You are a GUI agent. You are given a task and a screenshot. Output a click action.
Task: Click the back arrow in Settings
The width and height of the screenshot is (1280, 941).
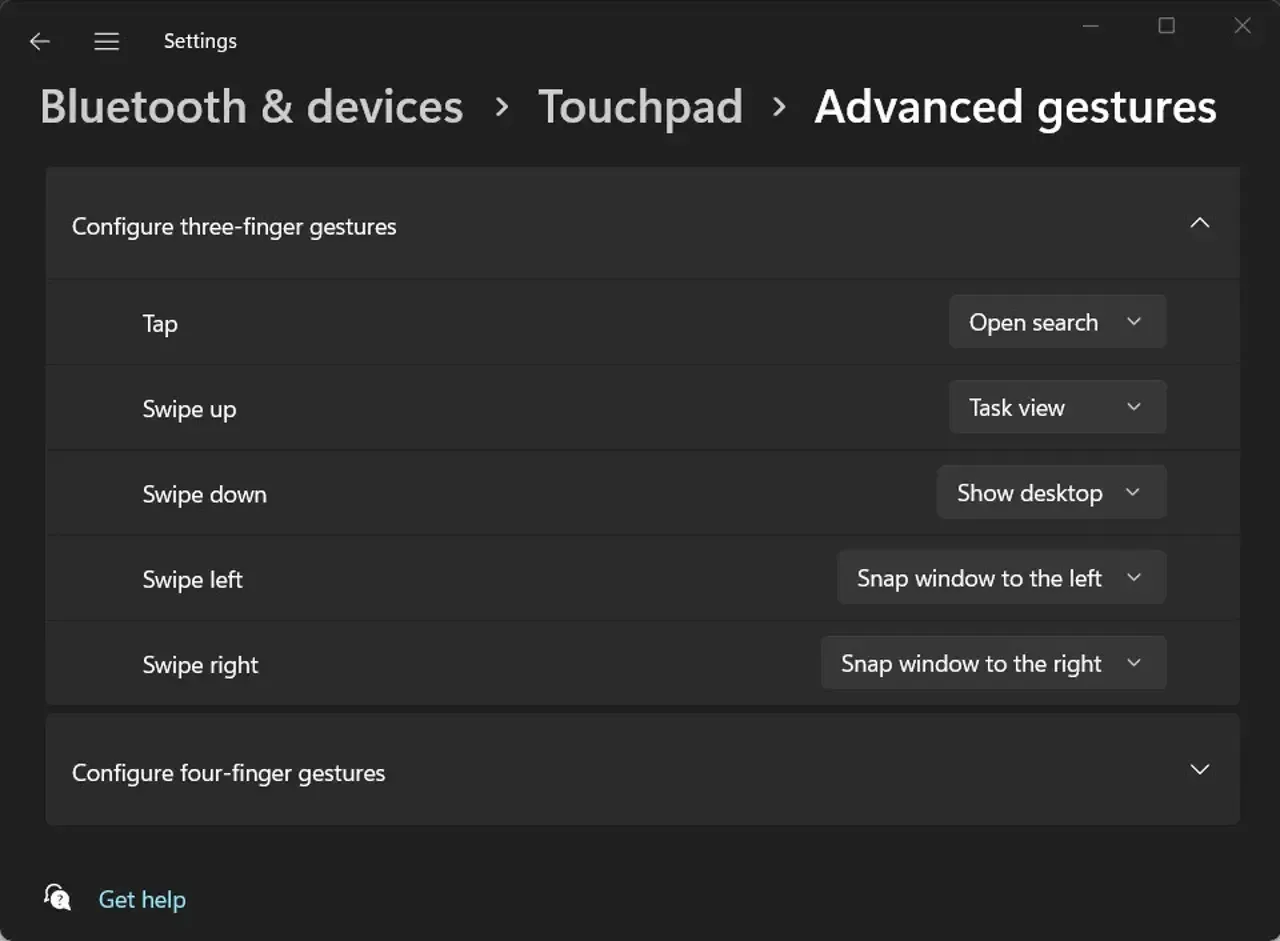tap(39, 41)
